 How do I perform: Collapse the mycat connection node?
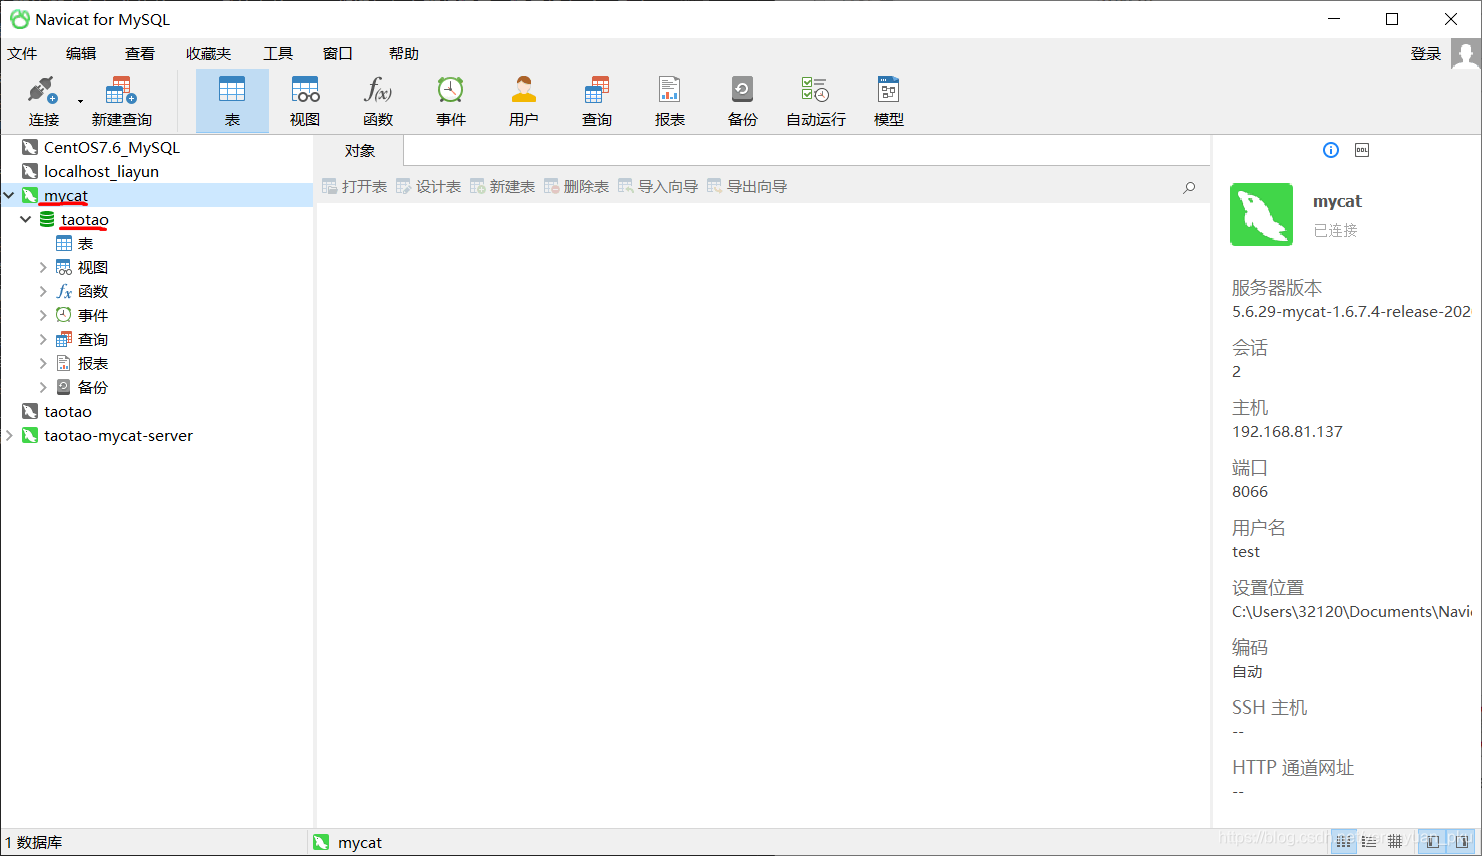coord(9,195)
